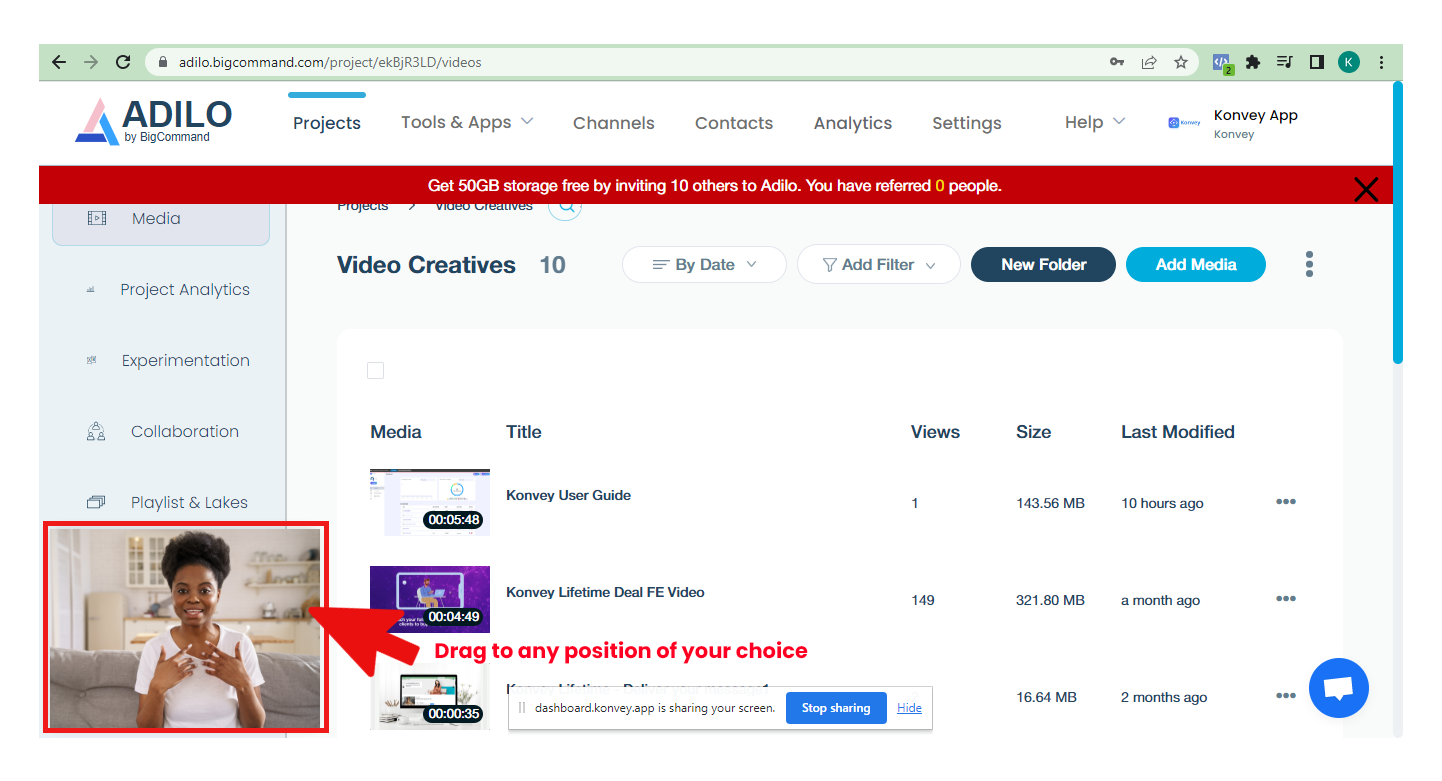Click the Size column header
Viewport: 1442px width, 781px height.
[1033, 432]
